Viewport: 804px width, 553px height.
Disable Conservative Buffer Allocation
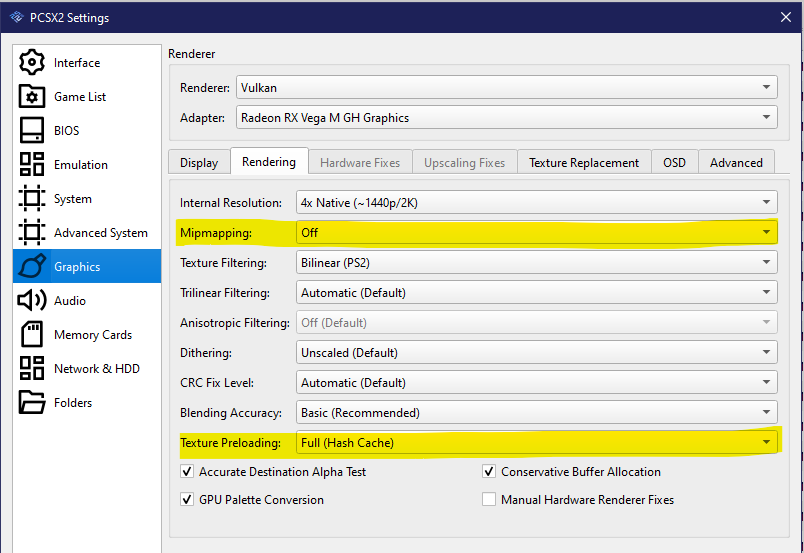click(489, 471)
